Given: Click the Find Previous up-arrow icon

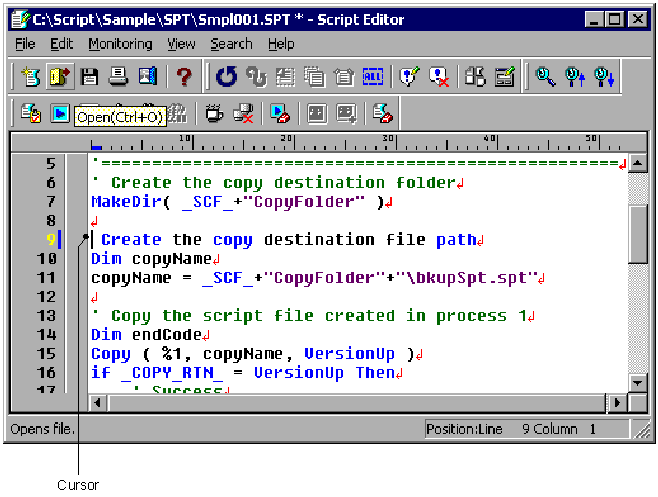Looking at the screenshot, I should coord(575,77).
